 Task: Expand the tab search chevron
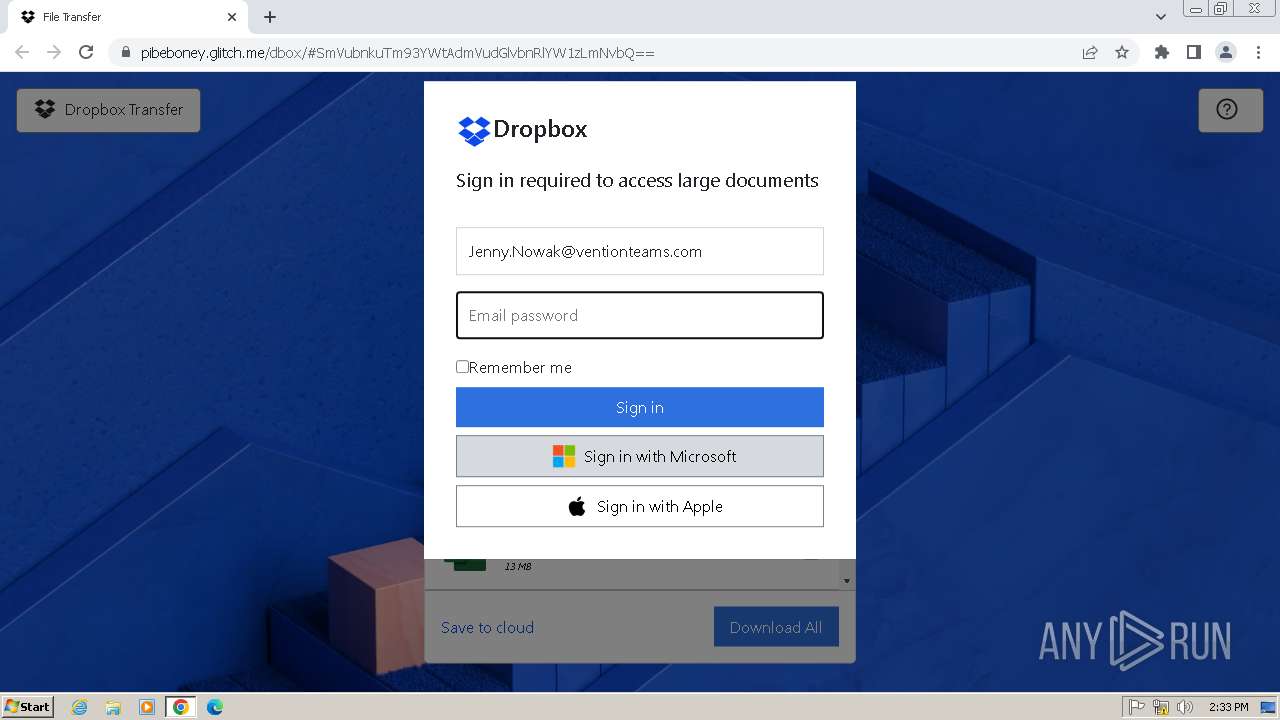click(1161, 17)
